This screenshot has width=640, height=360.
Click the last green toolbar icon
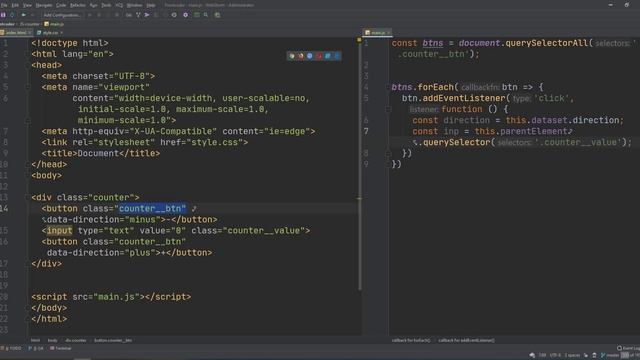coord(217,15)
